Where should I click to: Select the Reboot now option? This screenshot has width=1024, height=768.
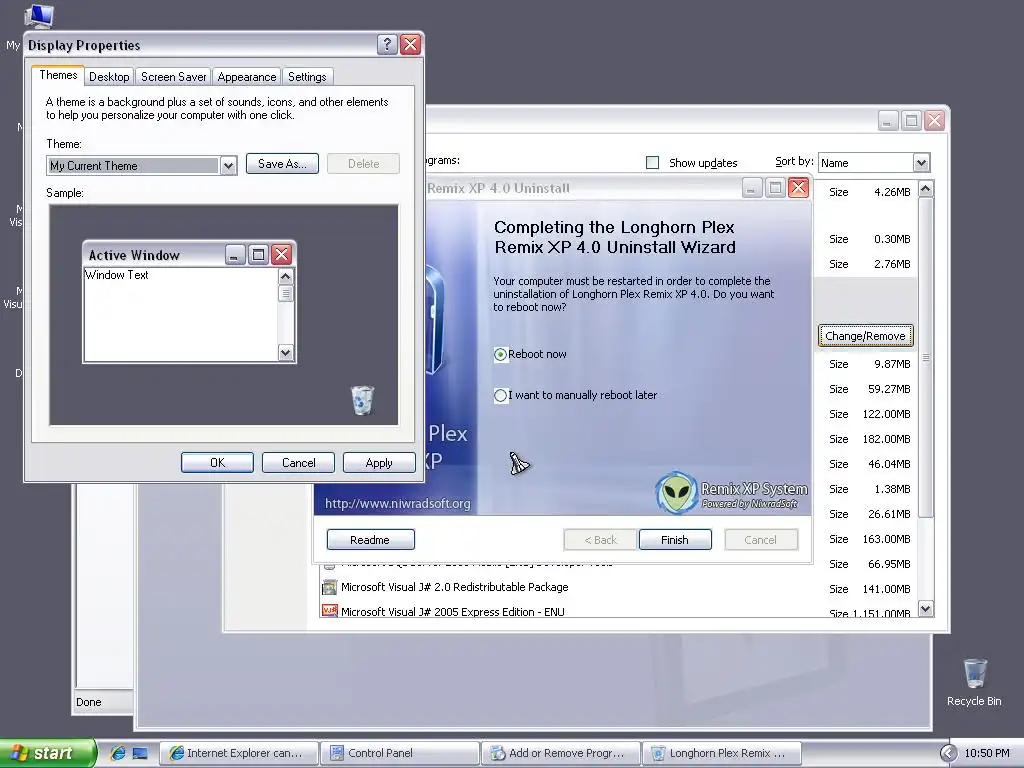[x=501, y=355]
